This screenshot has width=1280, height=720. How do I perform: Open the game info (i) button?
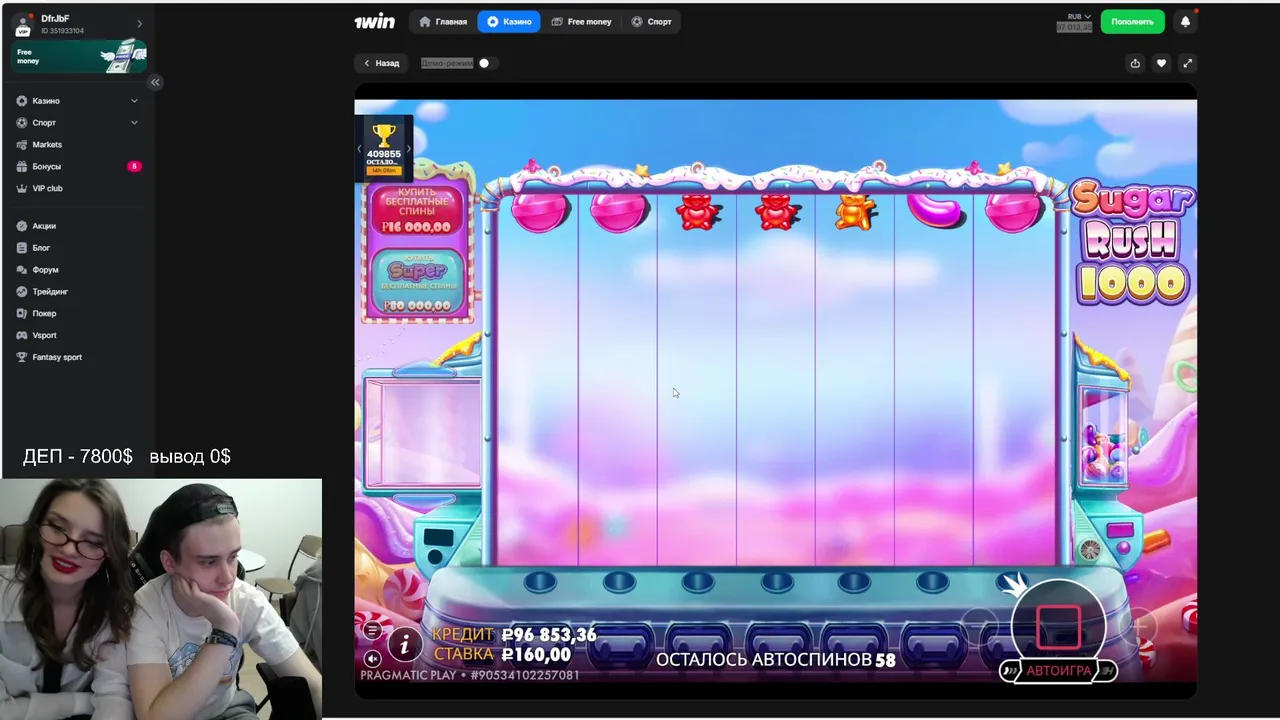point(404,645)
